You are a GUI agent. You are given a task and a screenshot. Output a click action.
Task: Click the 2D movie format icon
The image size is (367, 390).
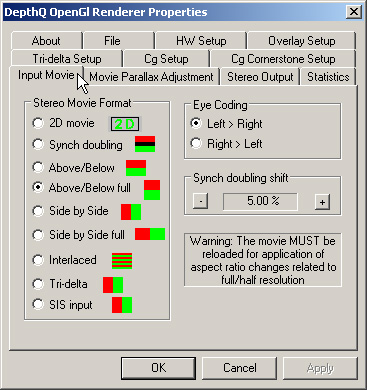coord(125,124)
